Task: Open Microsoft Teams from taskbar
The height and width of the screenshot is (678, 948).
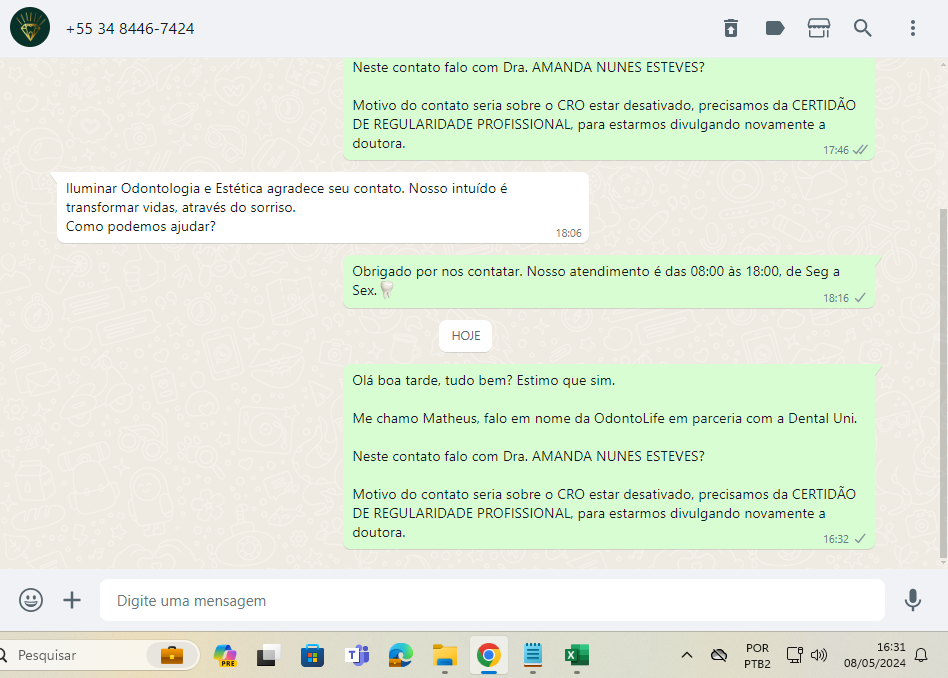Action: coord(357,655)
